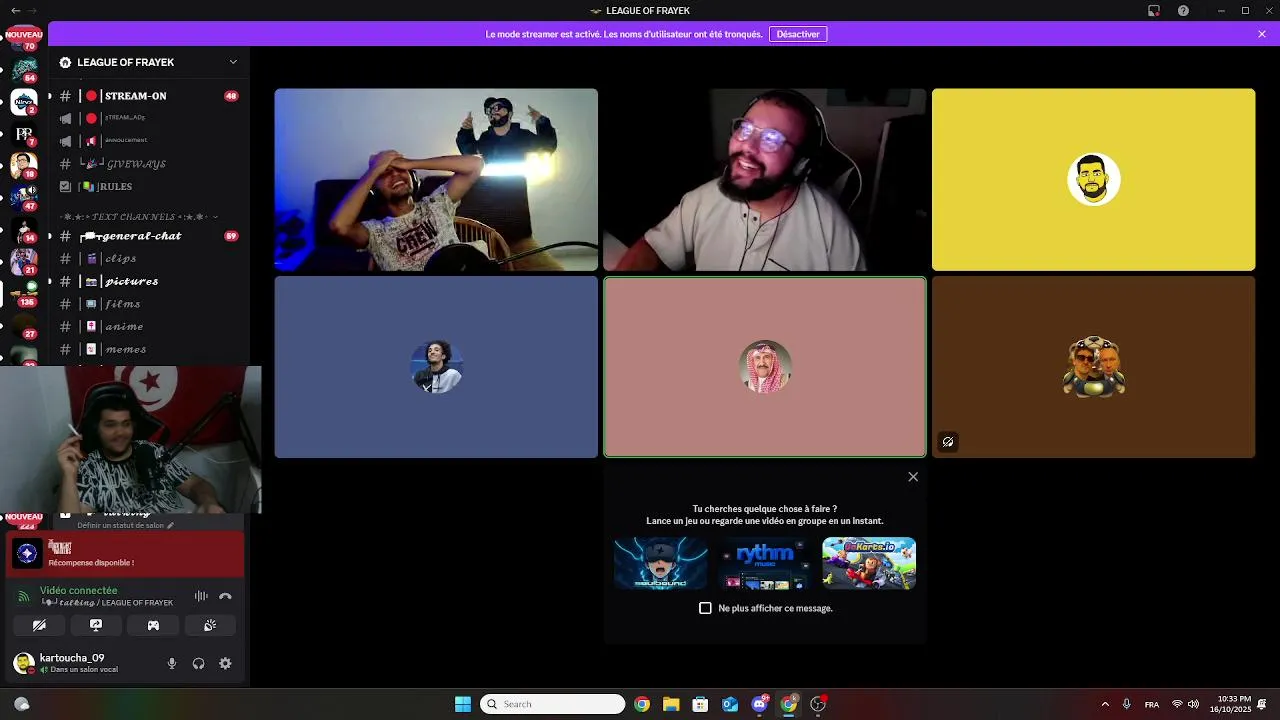Deafen with the headphones icon

point(198,663)
